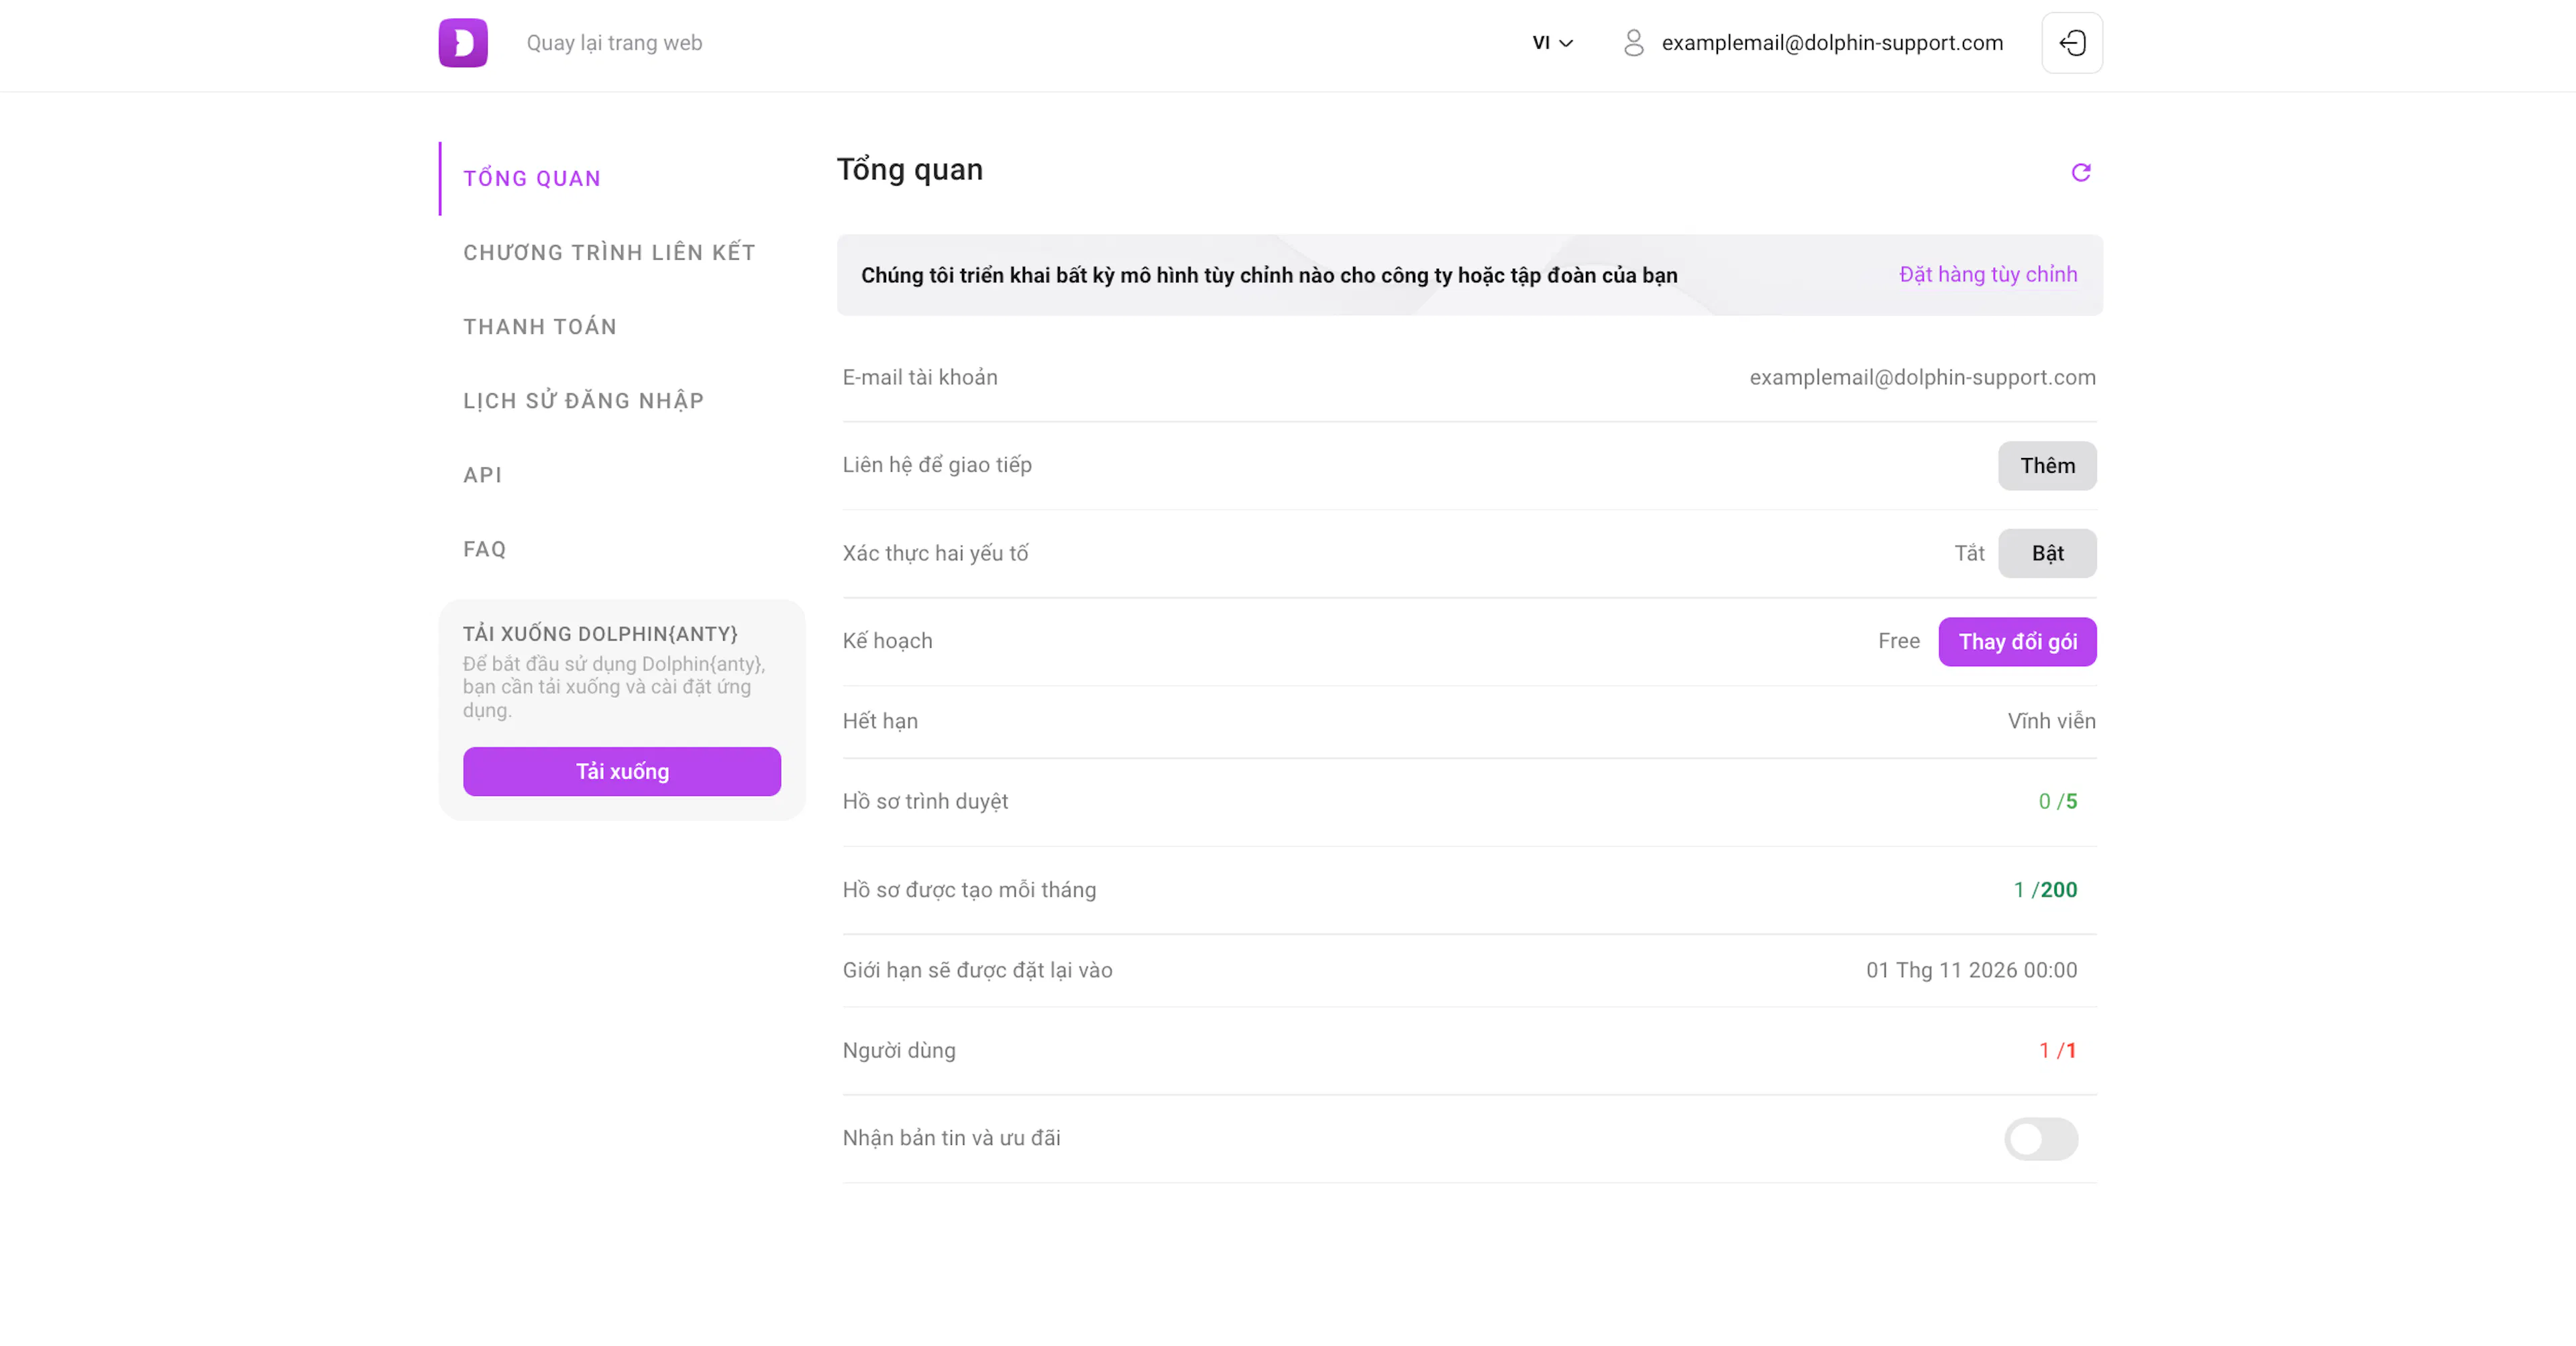2576x1346 pixels.
Task: Click the Tắt status text
Action: coord(1969,553)
